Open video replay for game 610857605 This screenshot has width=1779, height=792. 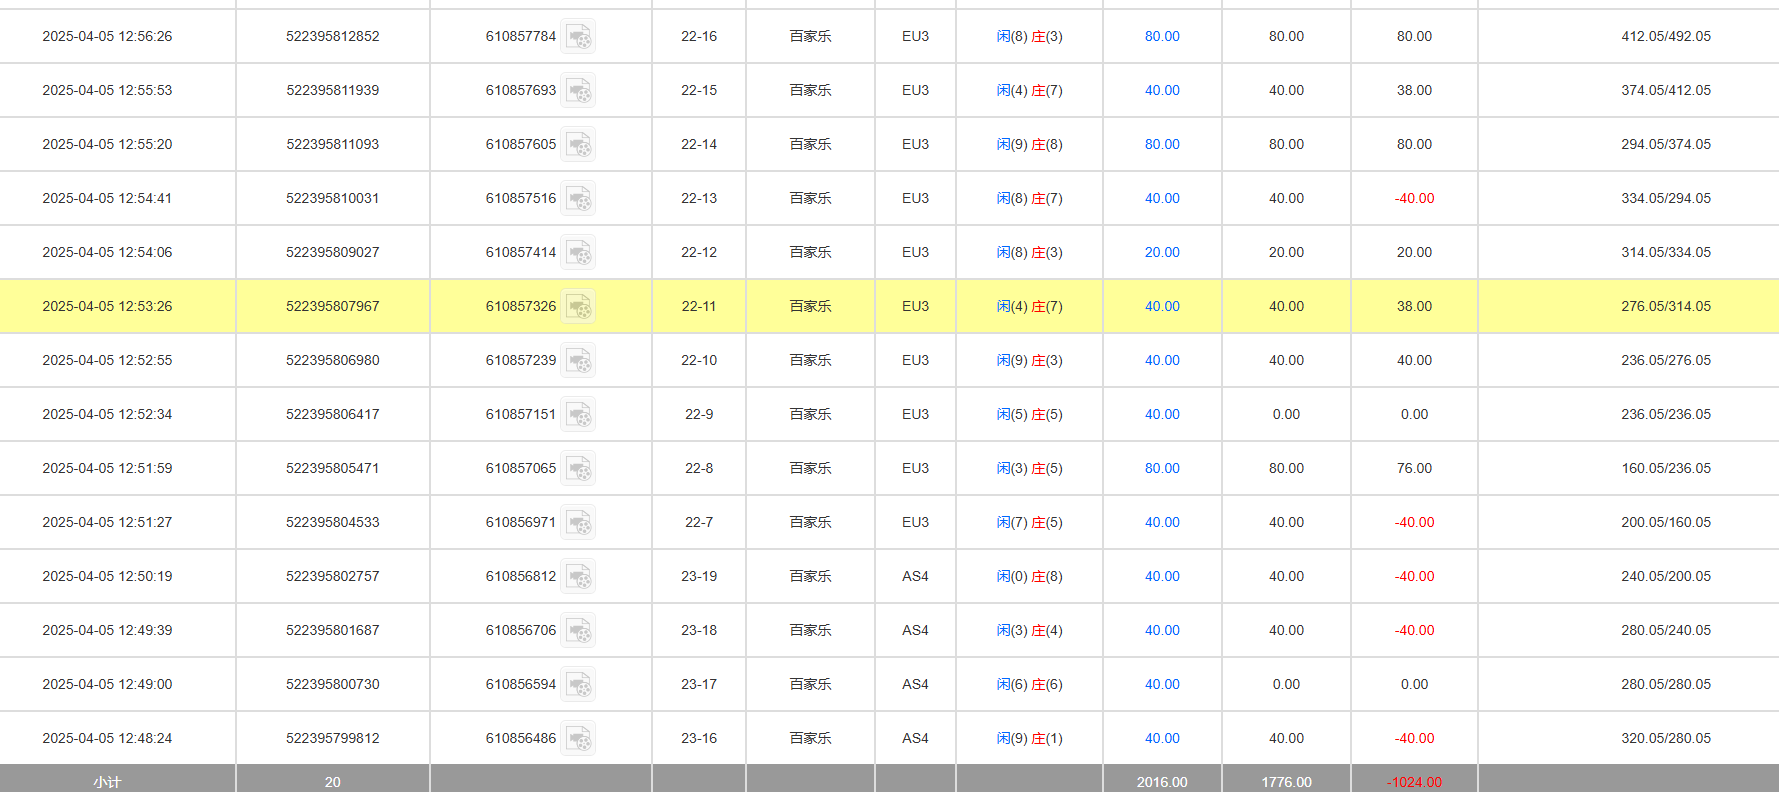(578, 145)
